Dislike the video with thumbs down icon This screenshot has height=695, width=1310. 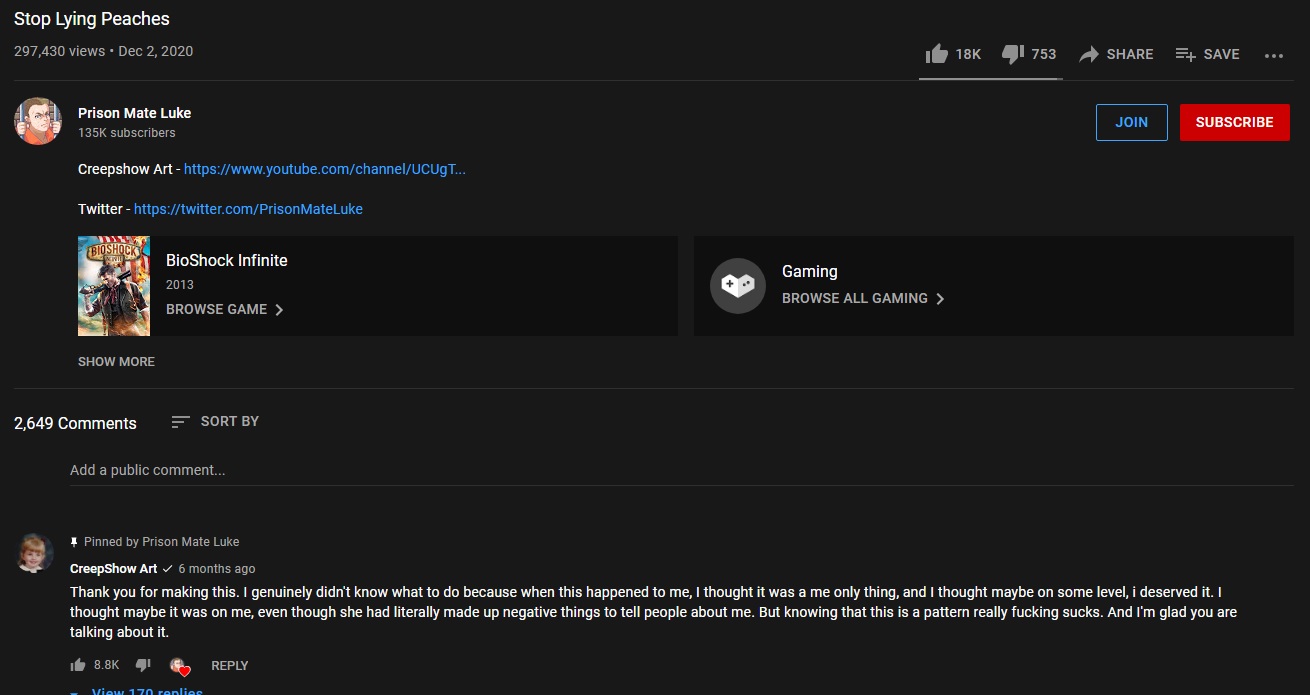click(1012, 54)
